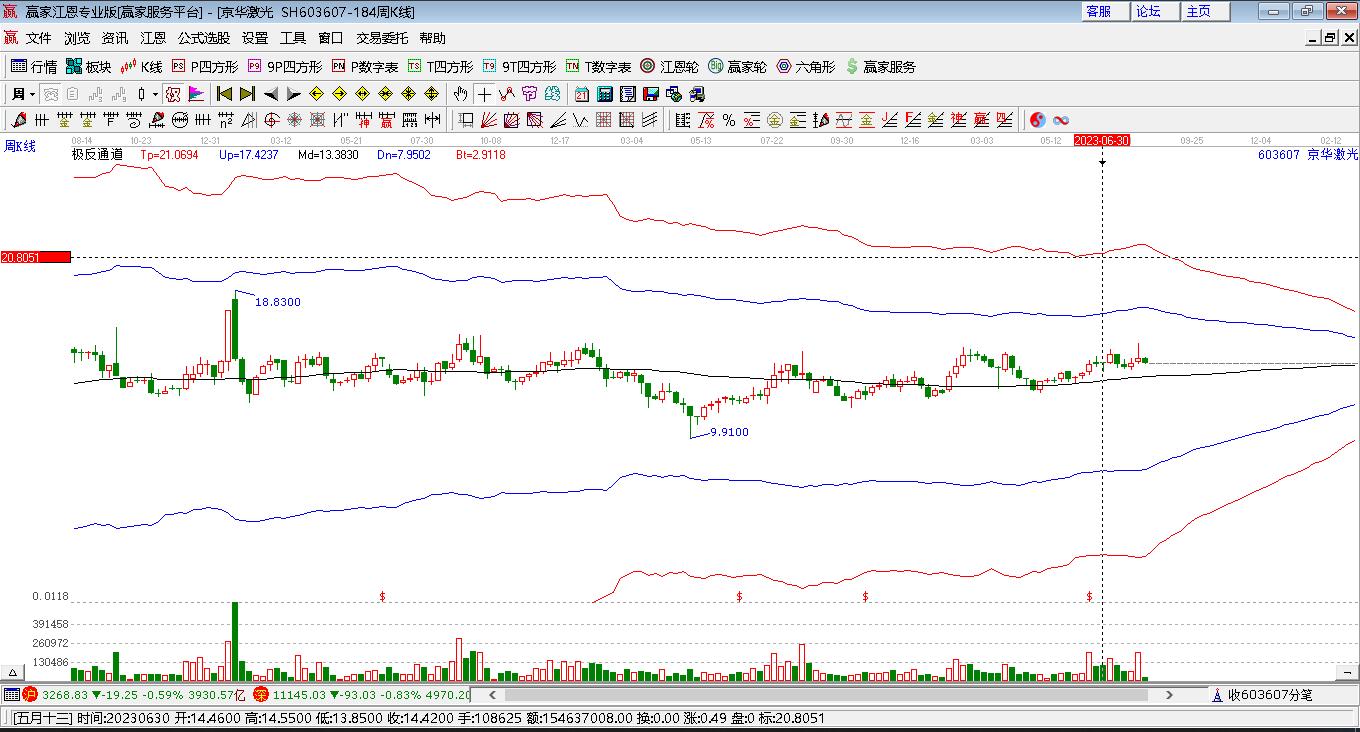
Task: Toggle the crosshair cursor tool
Action: pyautogui.click(x=484, y=94)
